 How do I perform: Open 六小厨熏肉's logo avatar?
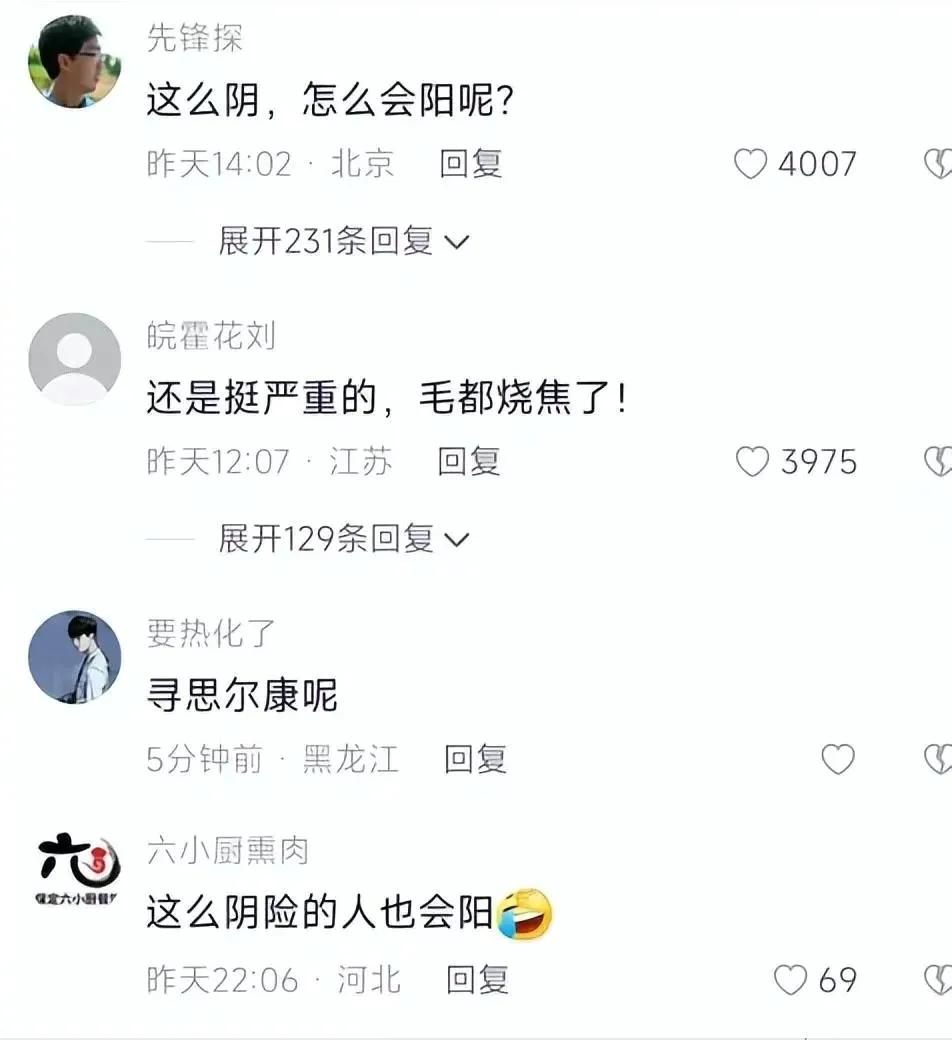pos(76,868)
